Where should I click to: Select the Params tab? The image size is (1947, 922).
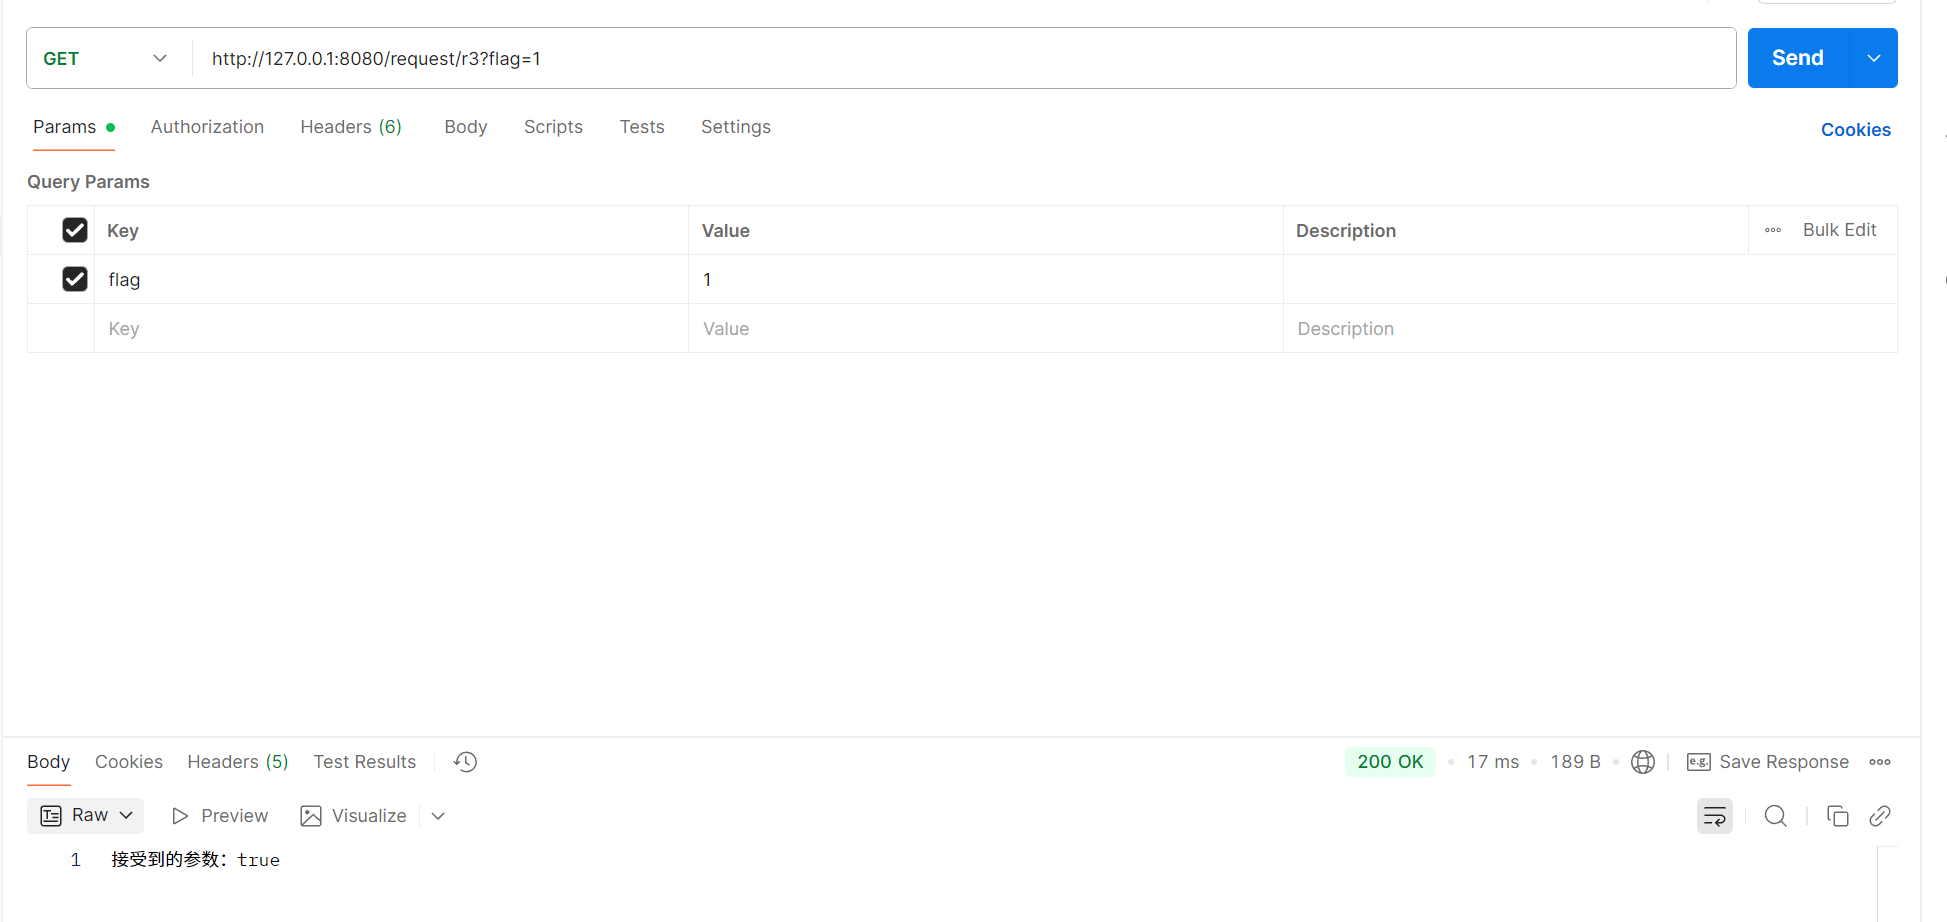tap(74, 127)
